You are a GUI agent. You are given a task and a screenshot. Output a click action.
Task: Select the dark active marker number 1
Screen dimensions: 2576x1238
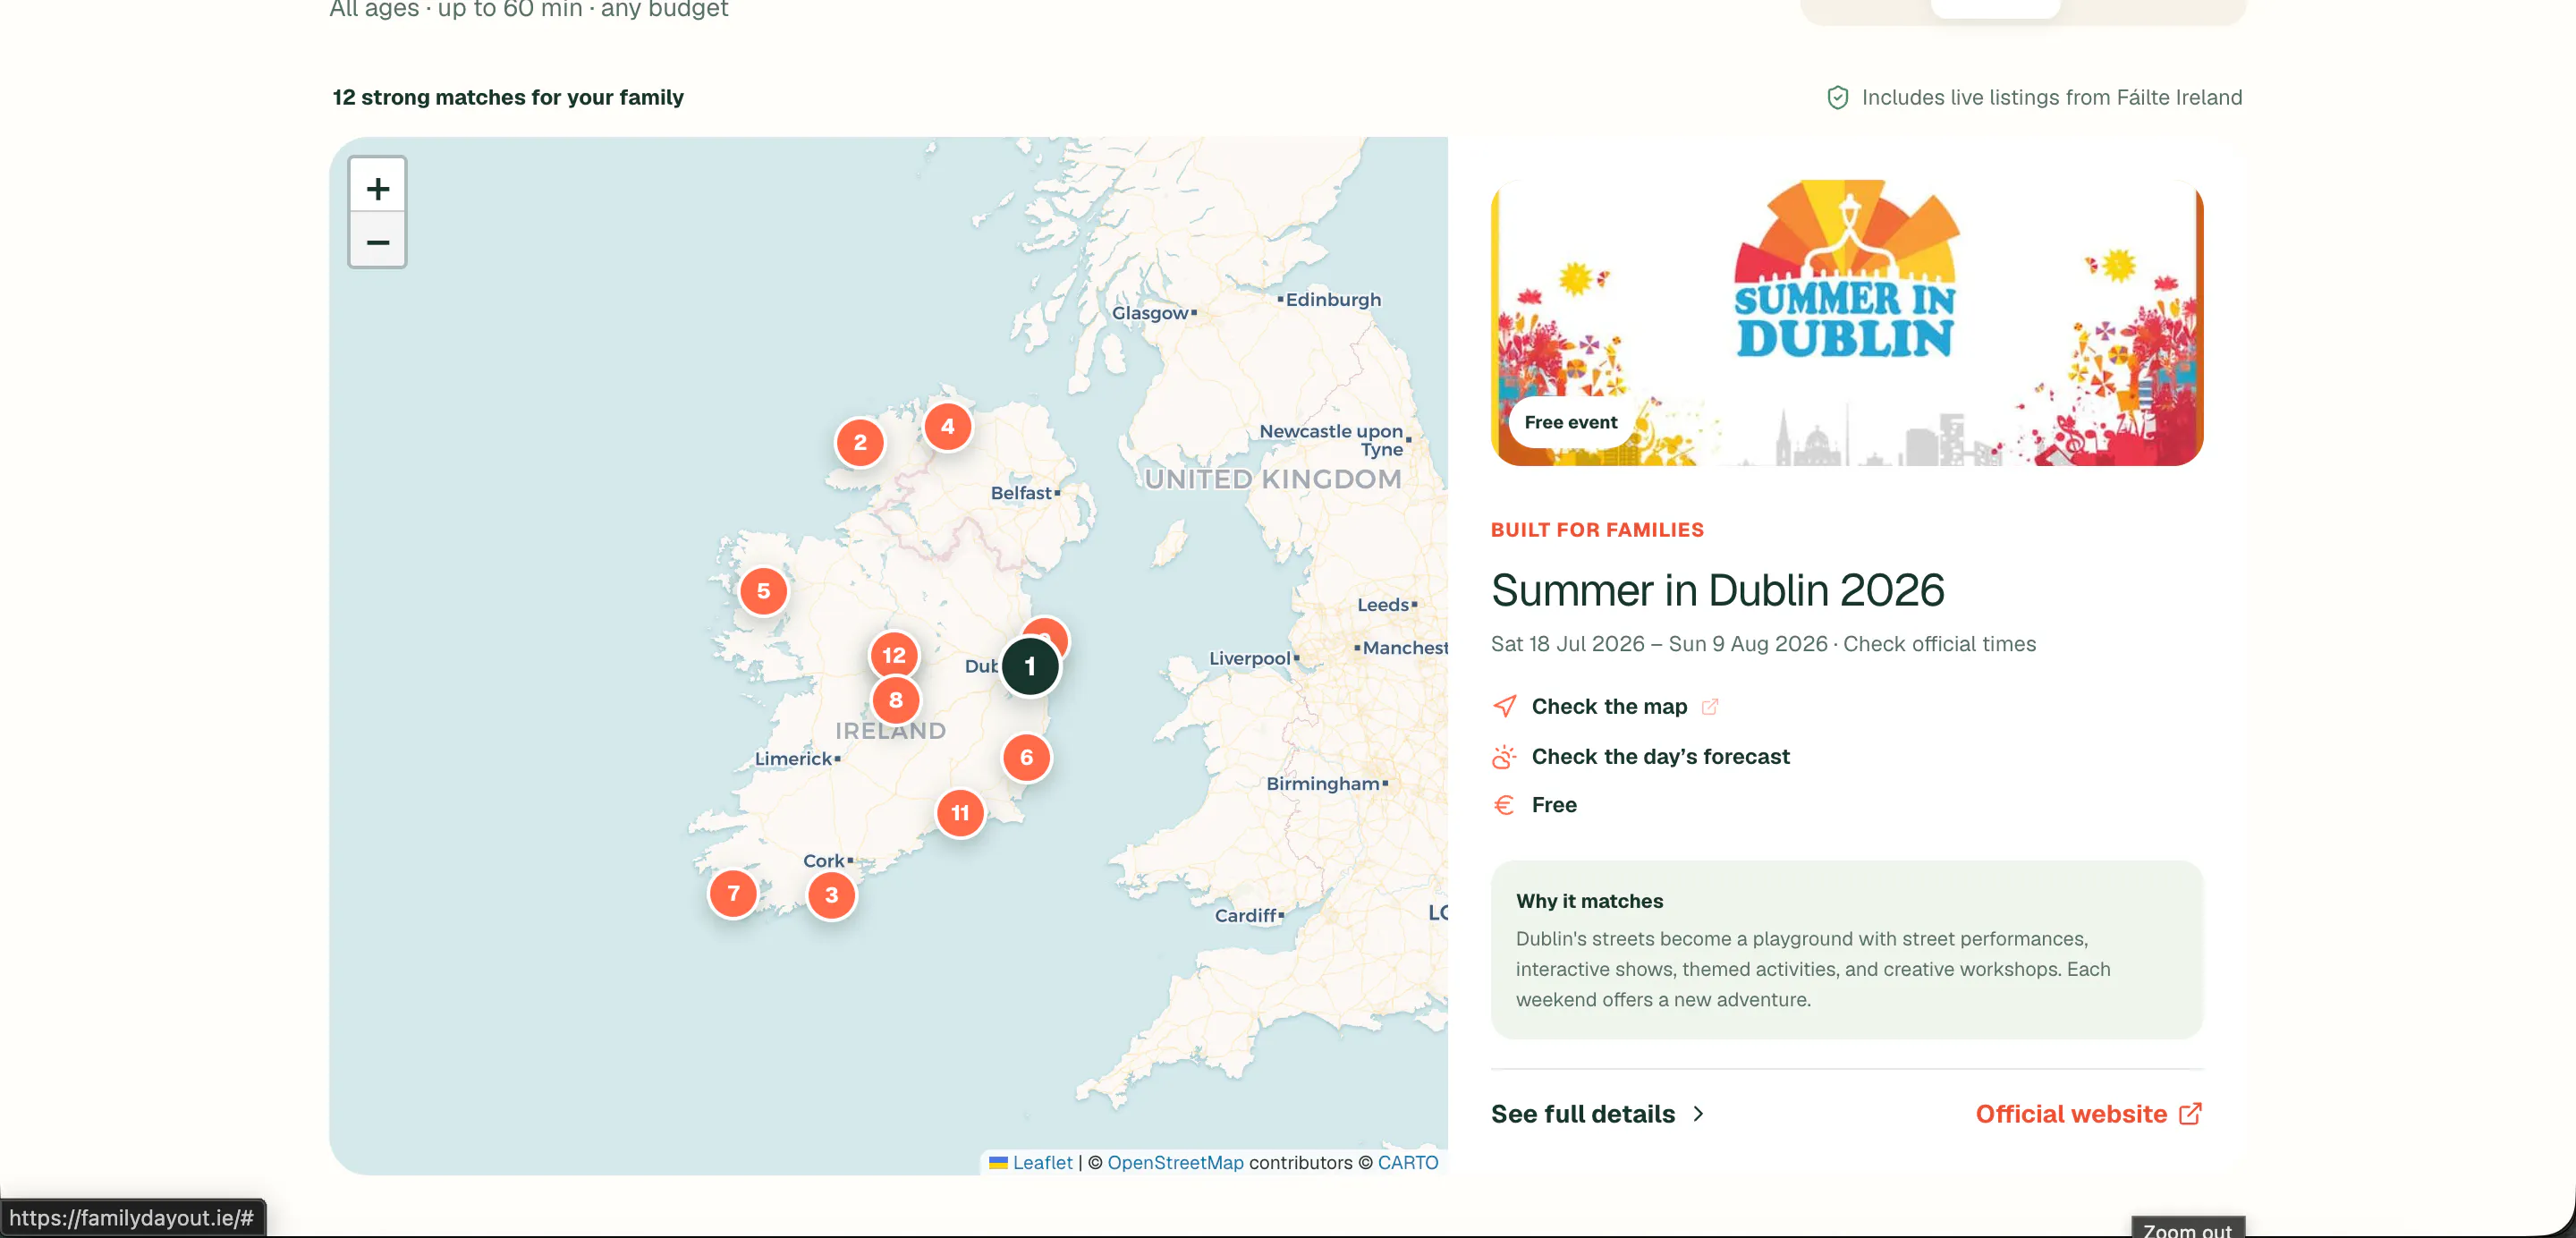coord(1030,666)
